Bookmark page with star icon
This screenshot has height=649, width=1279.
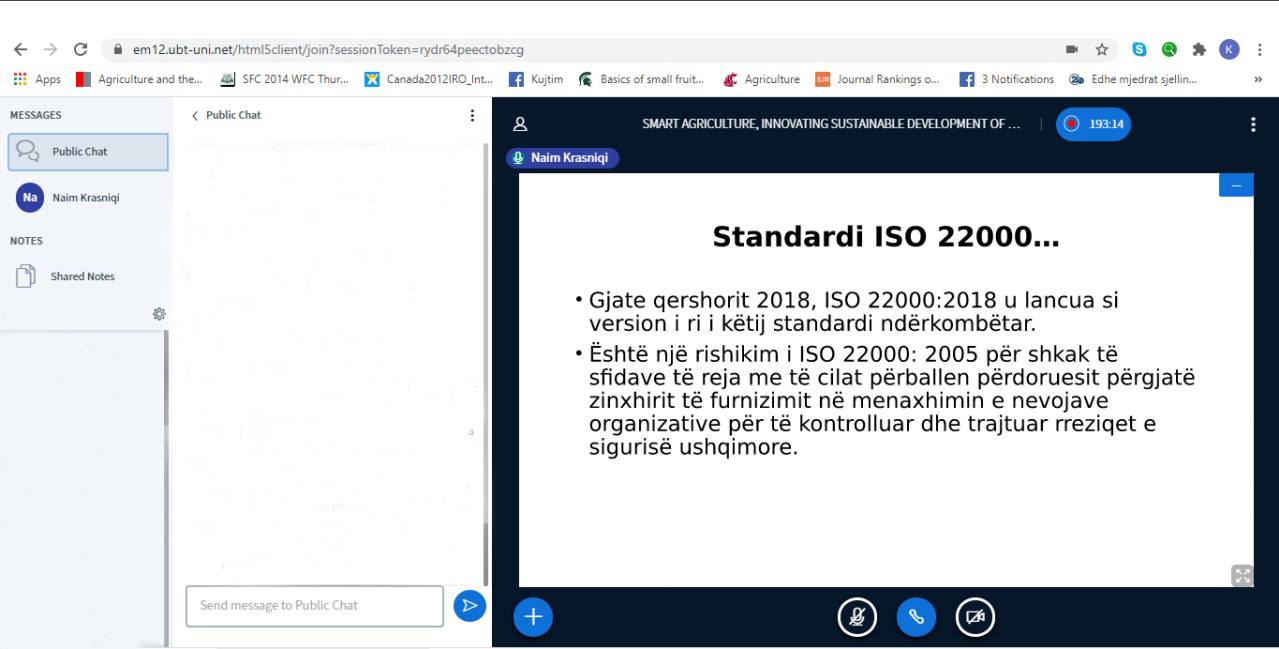point(1102,49)
